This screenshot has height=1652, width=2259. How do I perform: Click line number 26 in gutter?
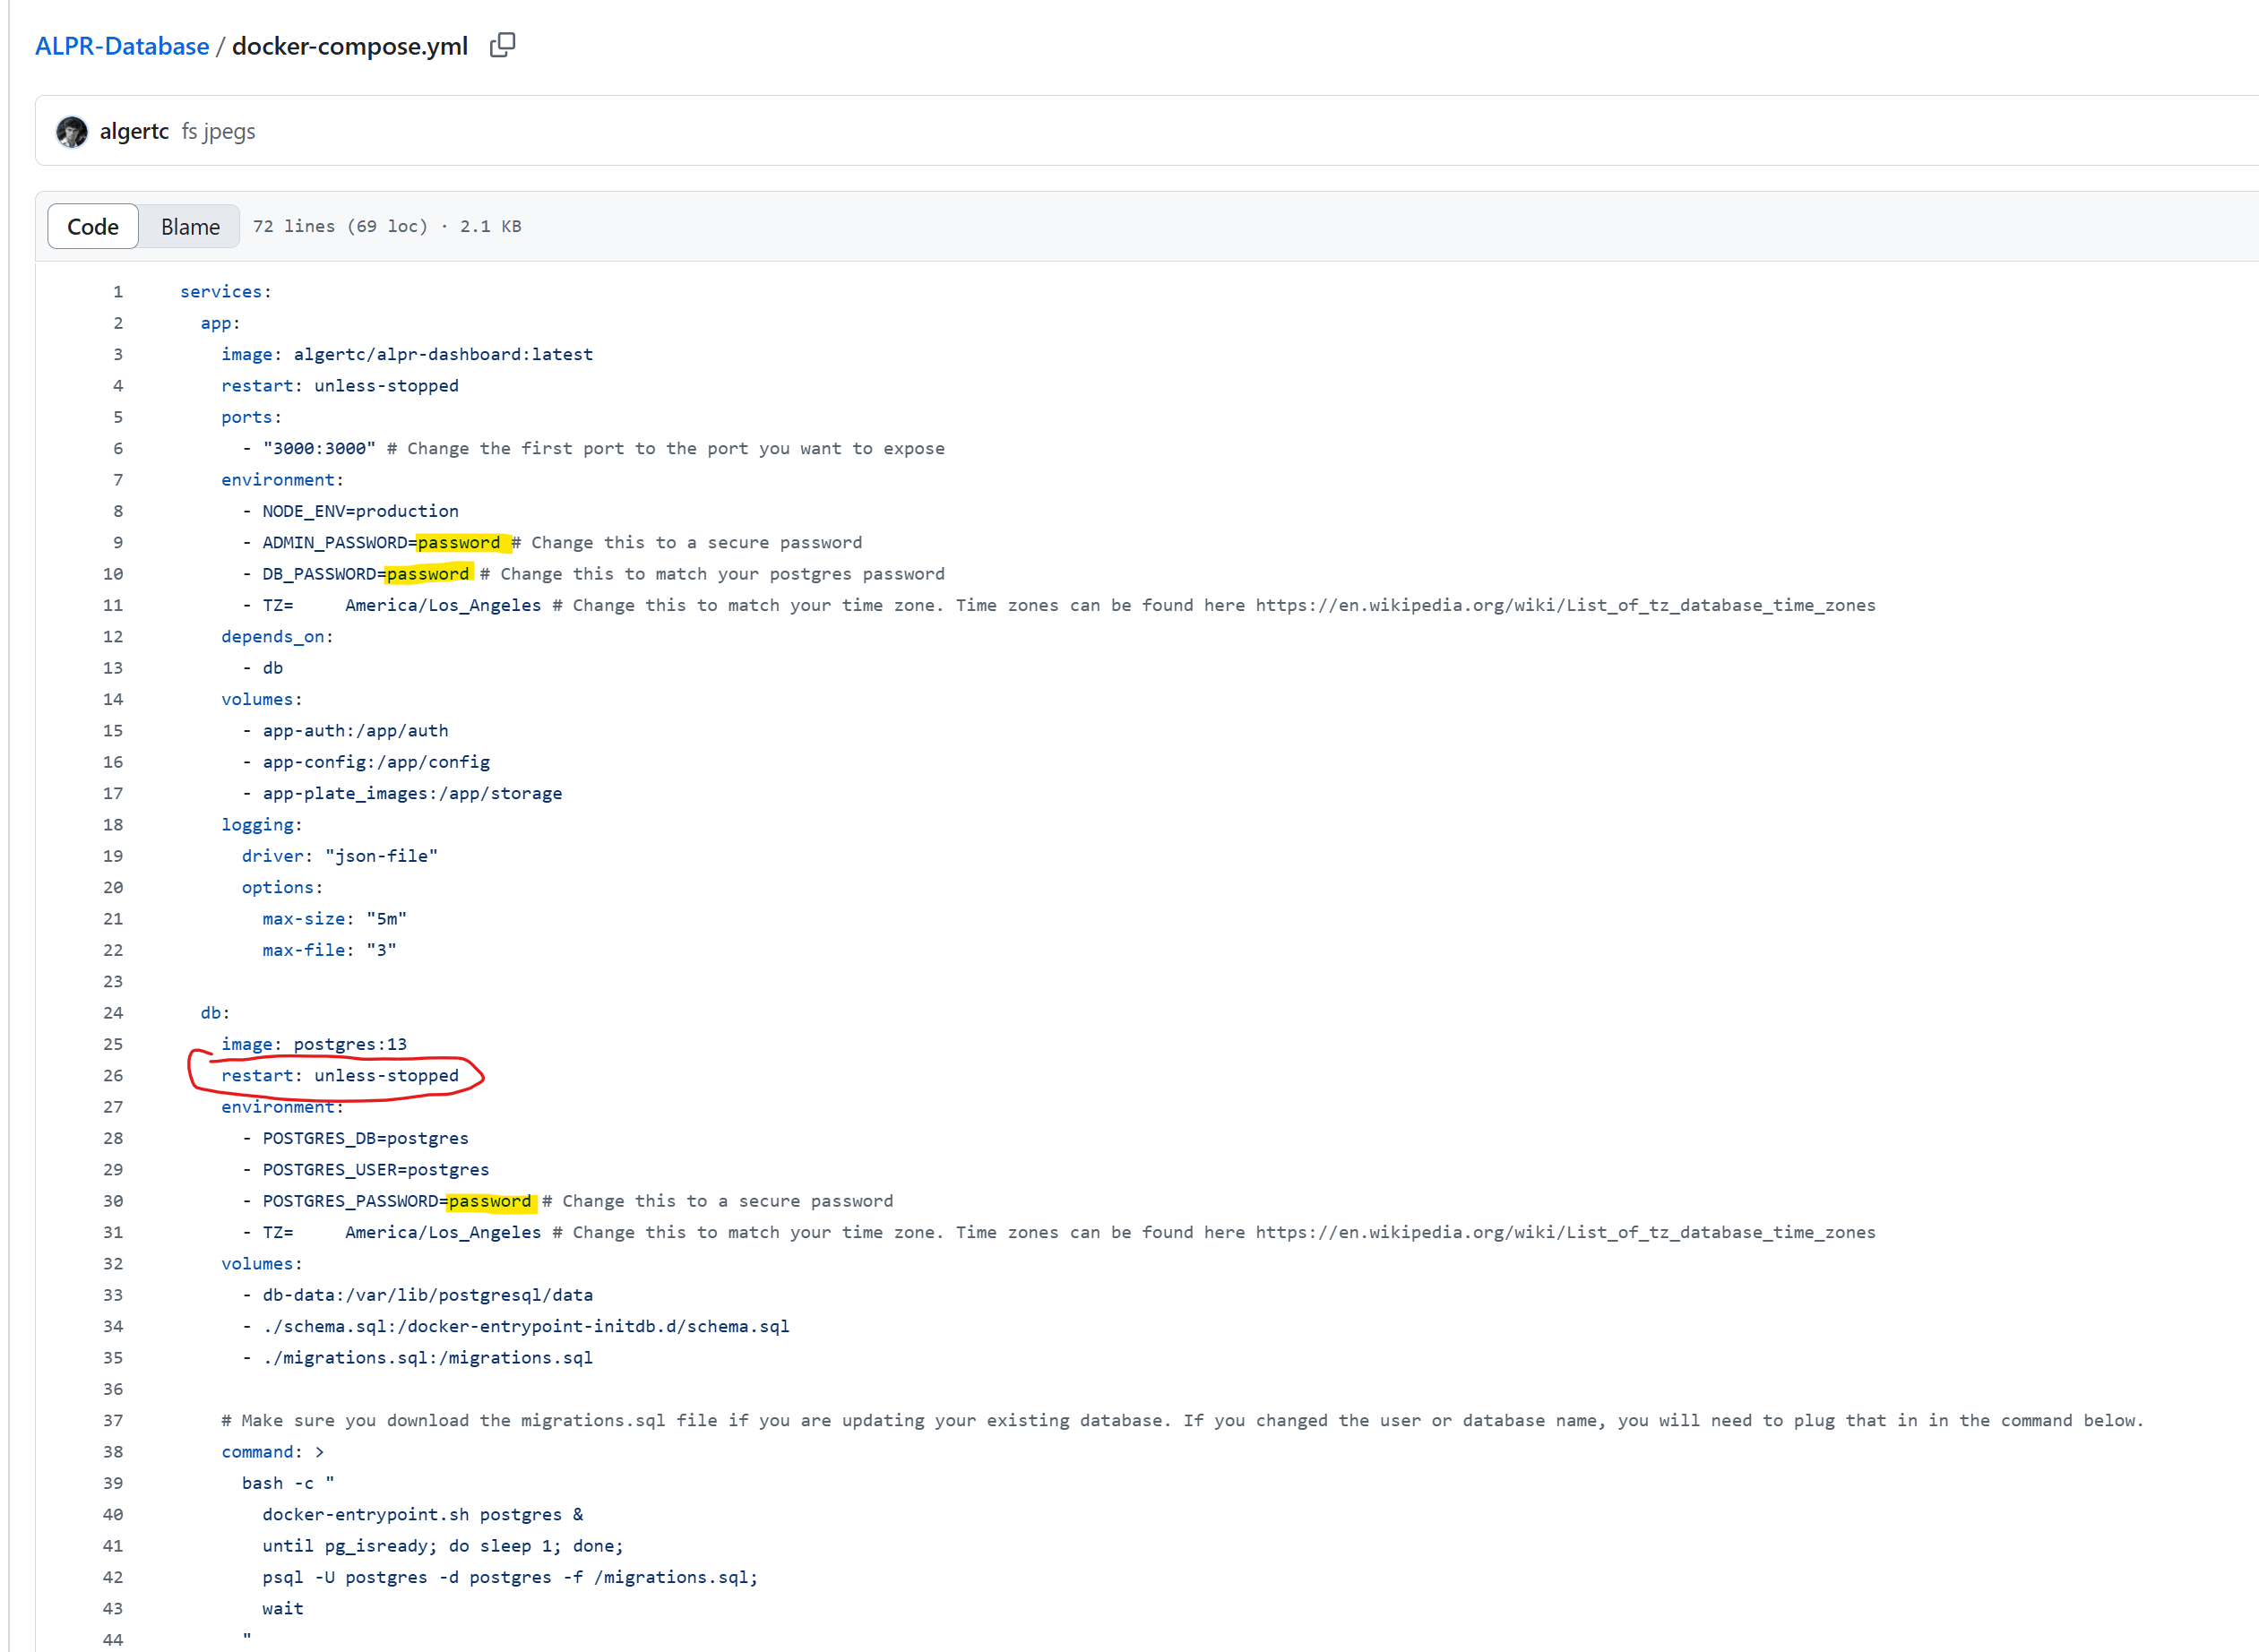point(113,1075)
